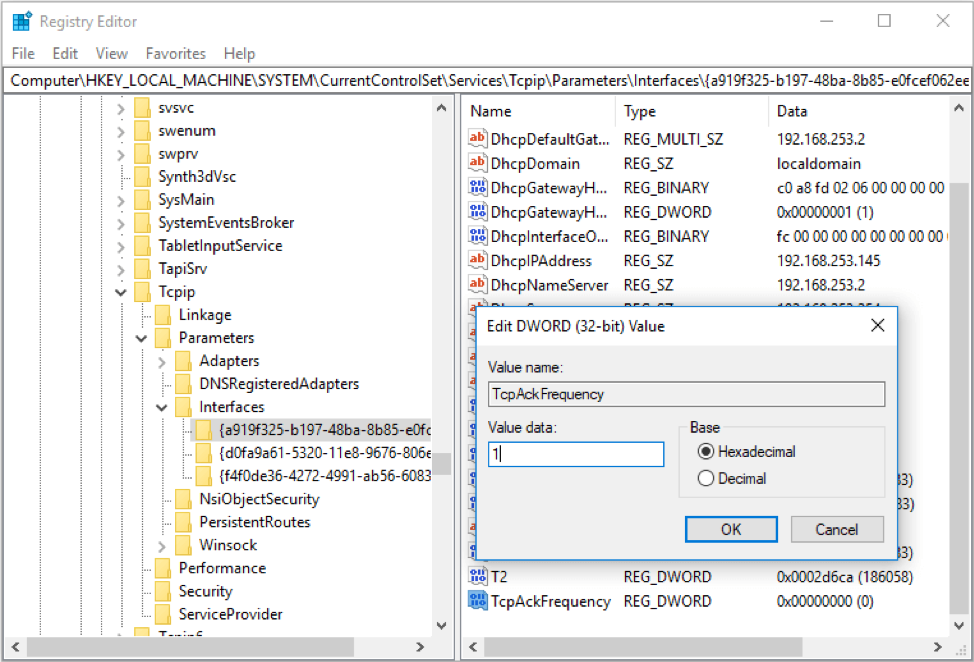This screenshot has height=662, width=974.
Task: Click the tree pane scroll up arrow
Action: [442, 107]
